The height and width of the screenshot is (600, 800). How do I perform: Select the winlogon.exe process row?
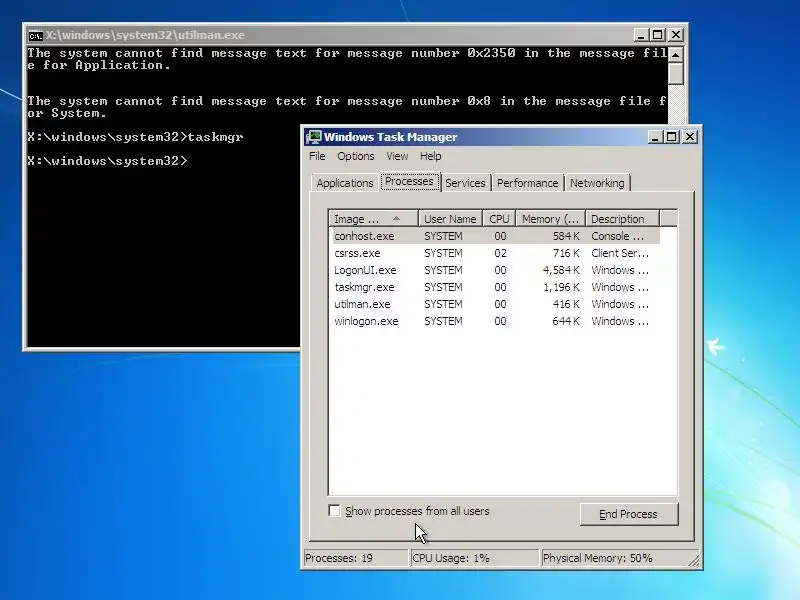tap(494, 321)
